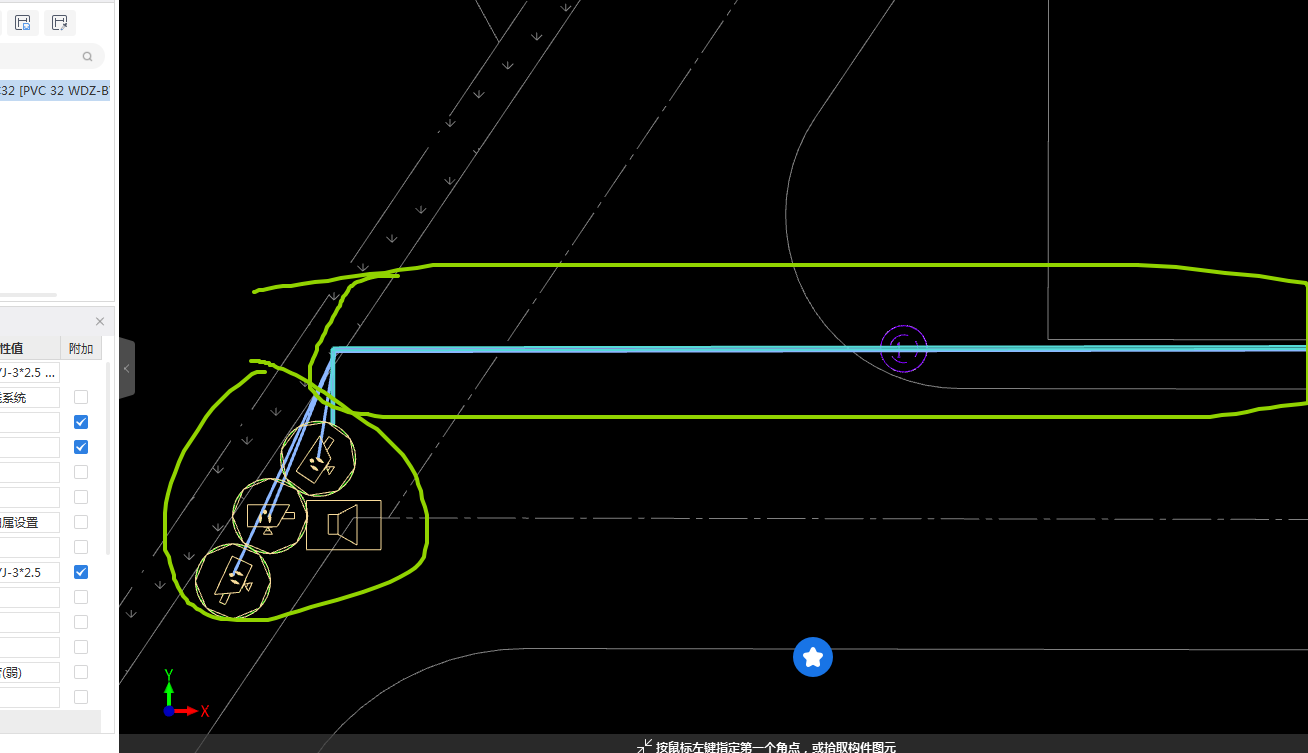Image resolution: width=1308 pixels, height=753 pixels.
Task: Toggle the 附加 checkbox beside '系统' value
Action: (x=81, y=397)
